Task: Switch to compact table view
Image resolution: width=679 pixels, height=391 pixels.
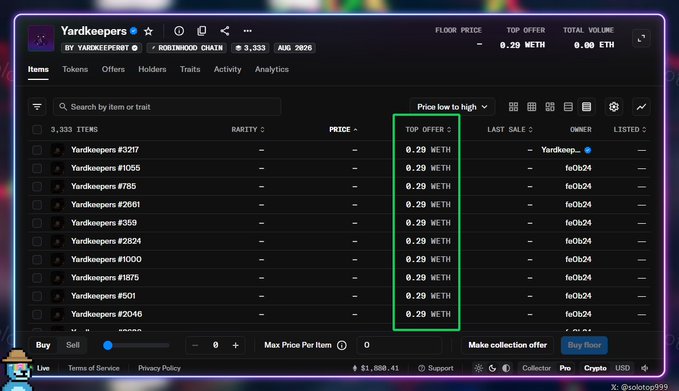Action: [x=586, y=107]
